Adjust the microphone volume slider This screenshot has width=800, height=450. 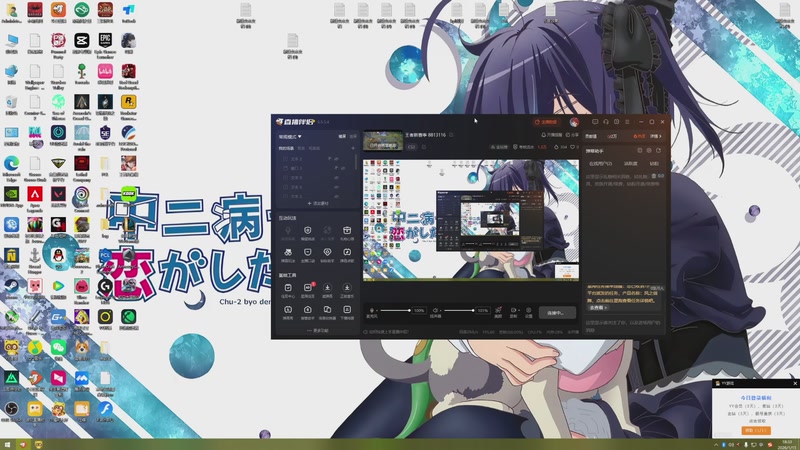point(394,310)
